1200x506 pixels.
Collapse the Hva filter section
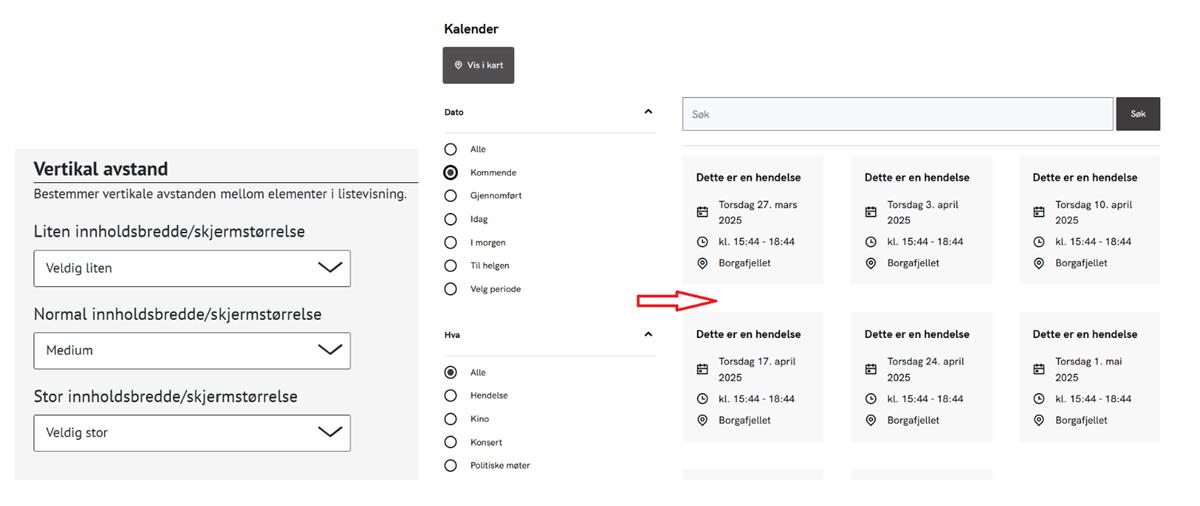[x=648, y=335]
